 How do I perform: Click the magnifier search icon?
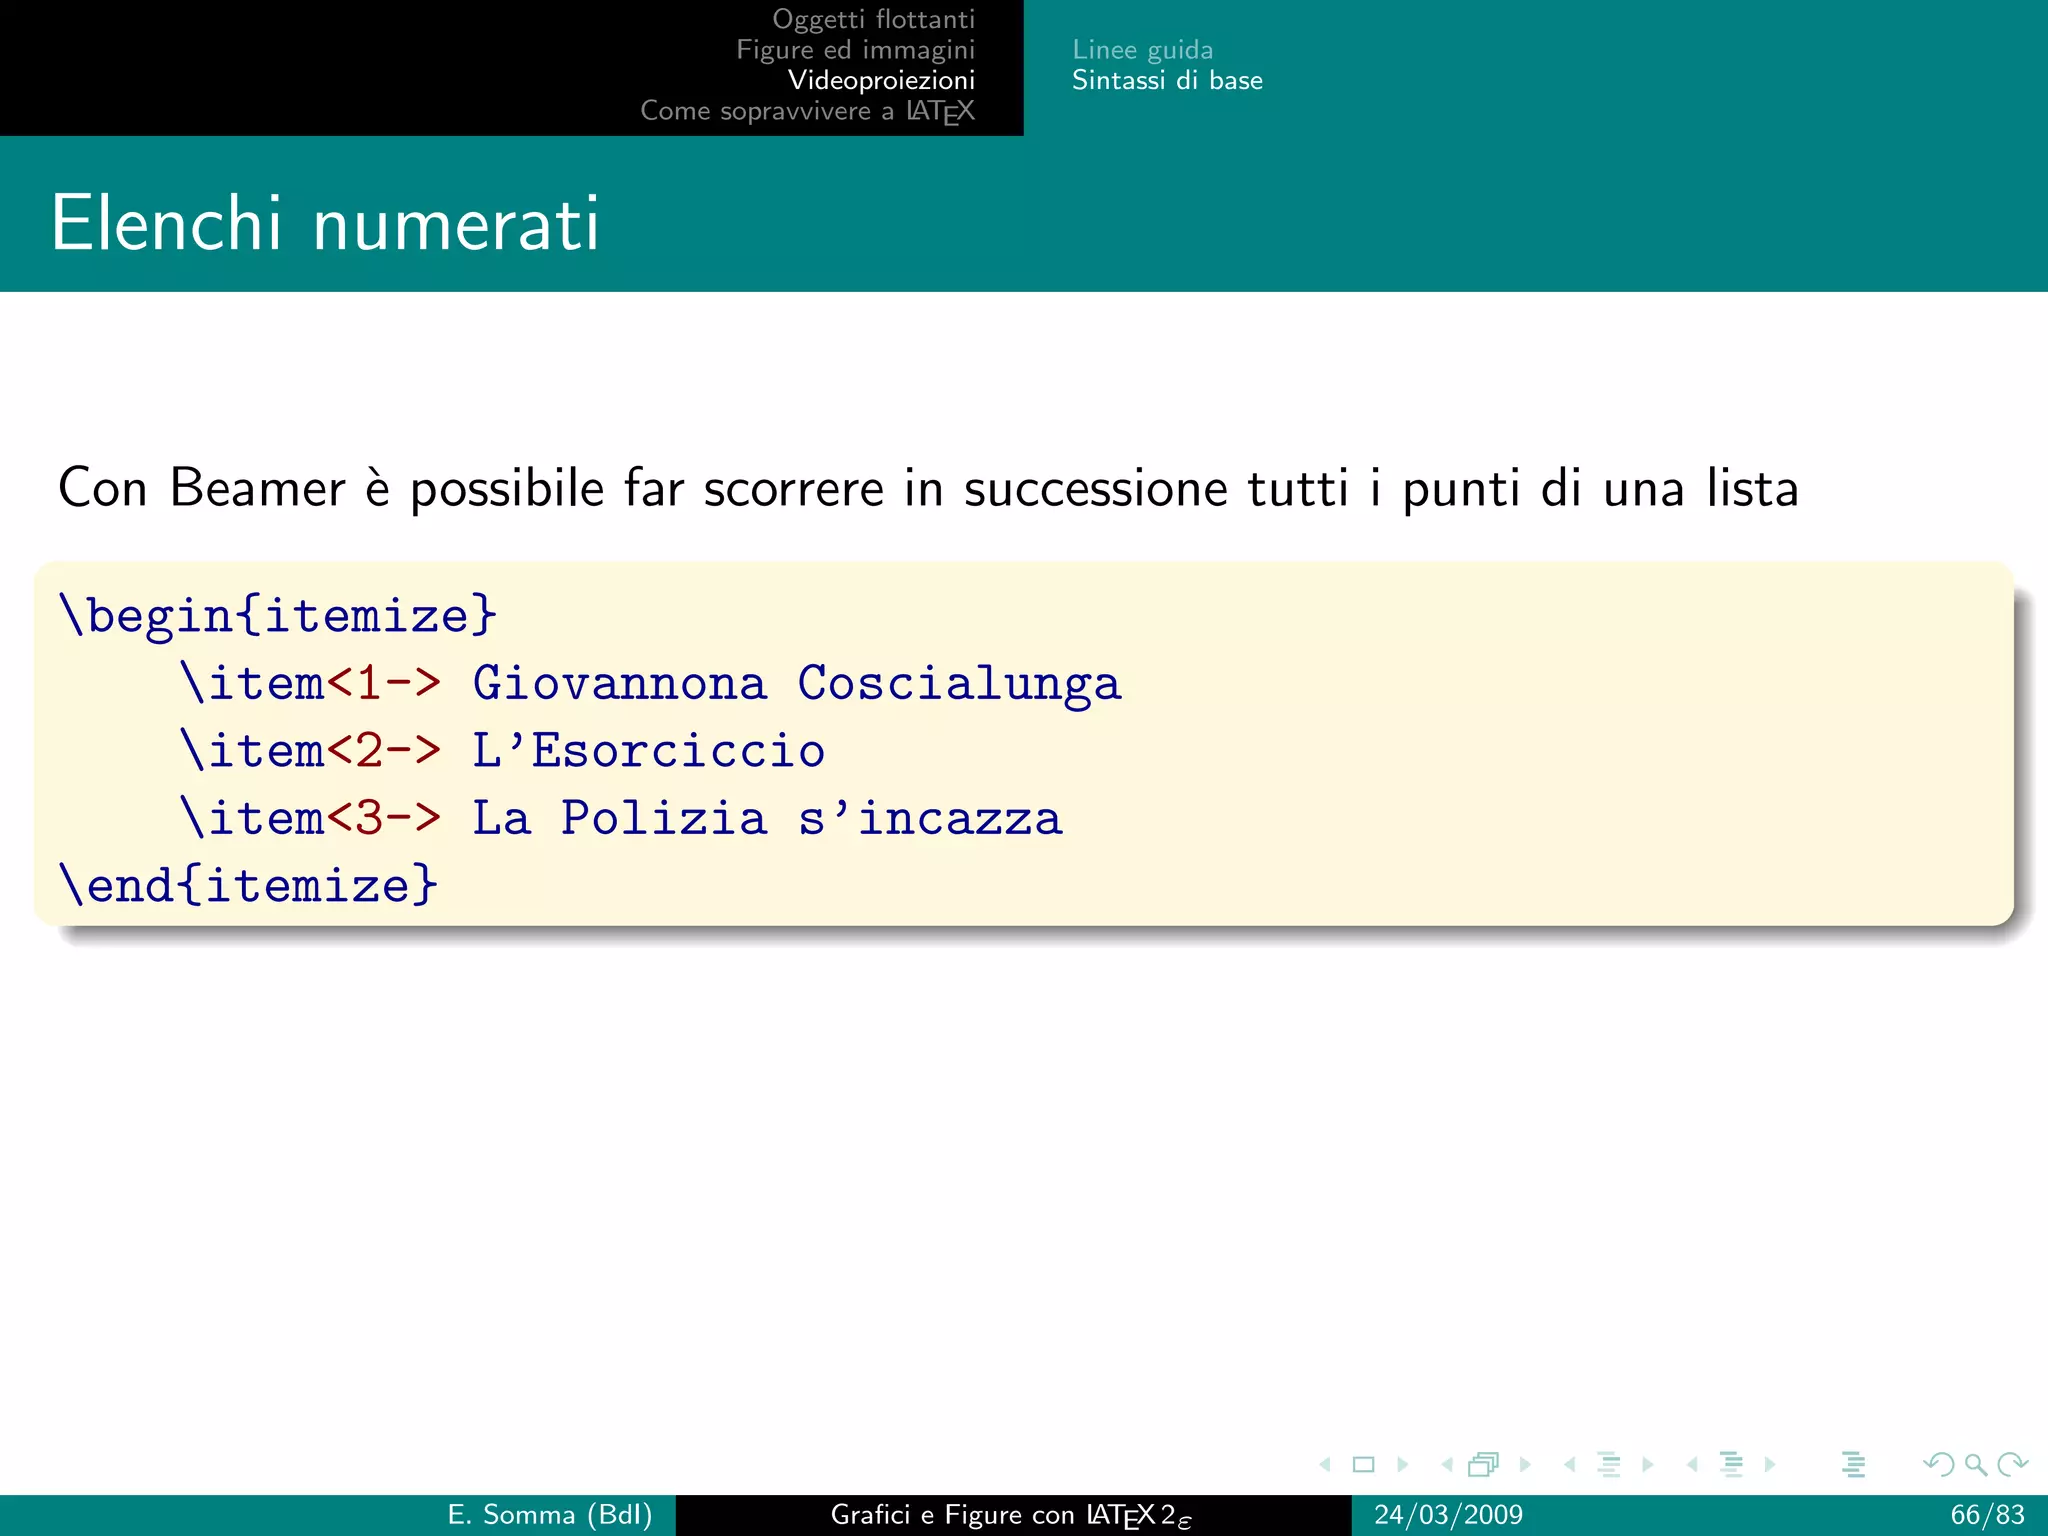coord(1976,1465)
